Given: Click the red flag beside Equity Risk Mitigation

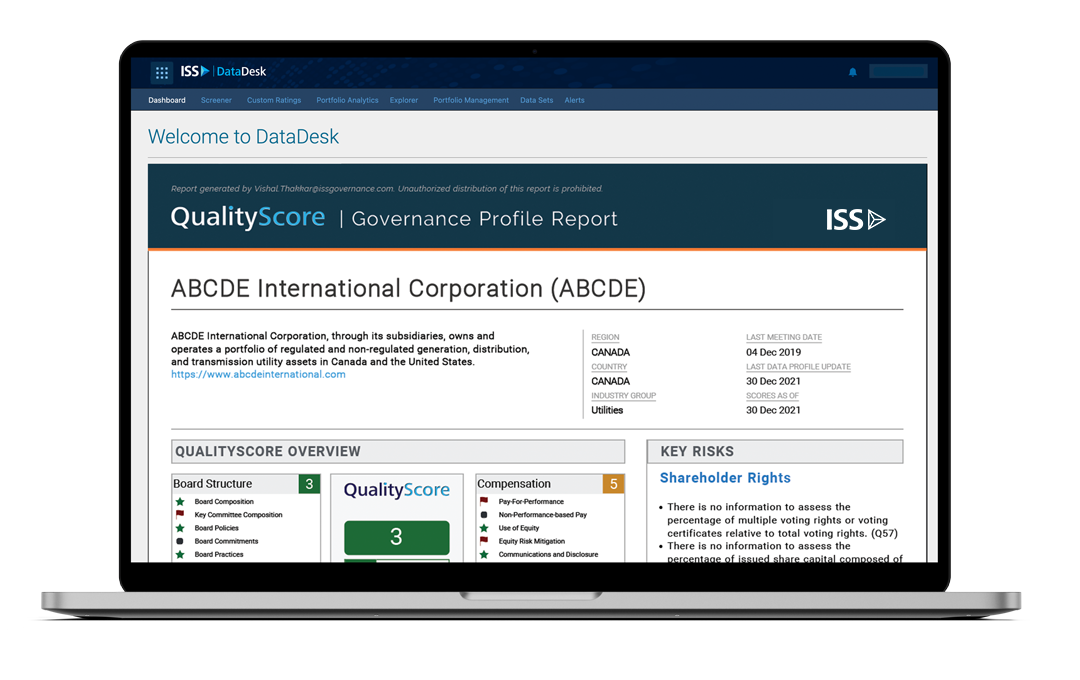Looking at the screenshot, I should point(484,541).
